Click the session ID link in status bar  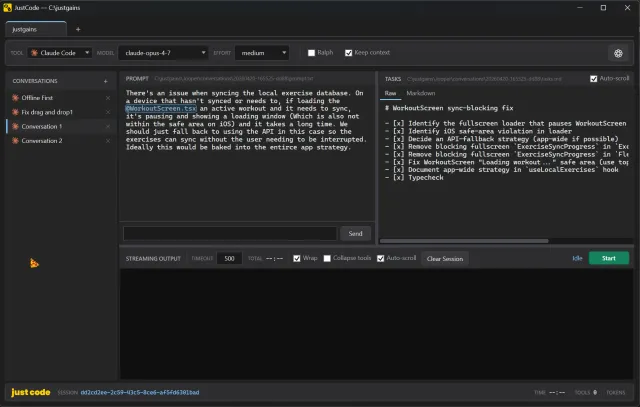[140, 393]
